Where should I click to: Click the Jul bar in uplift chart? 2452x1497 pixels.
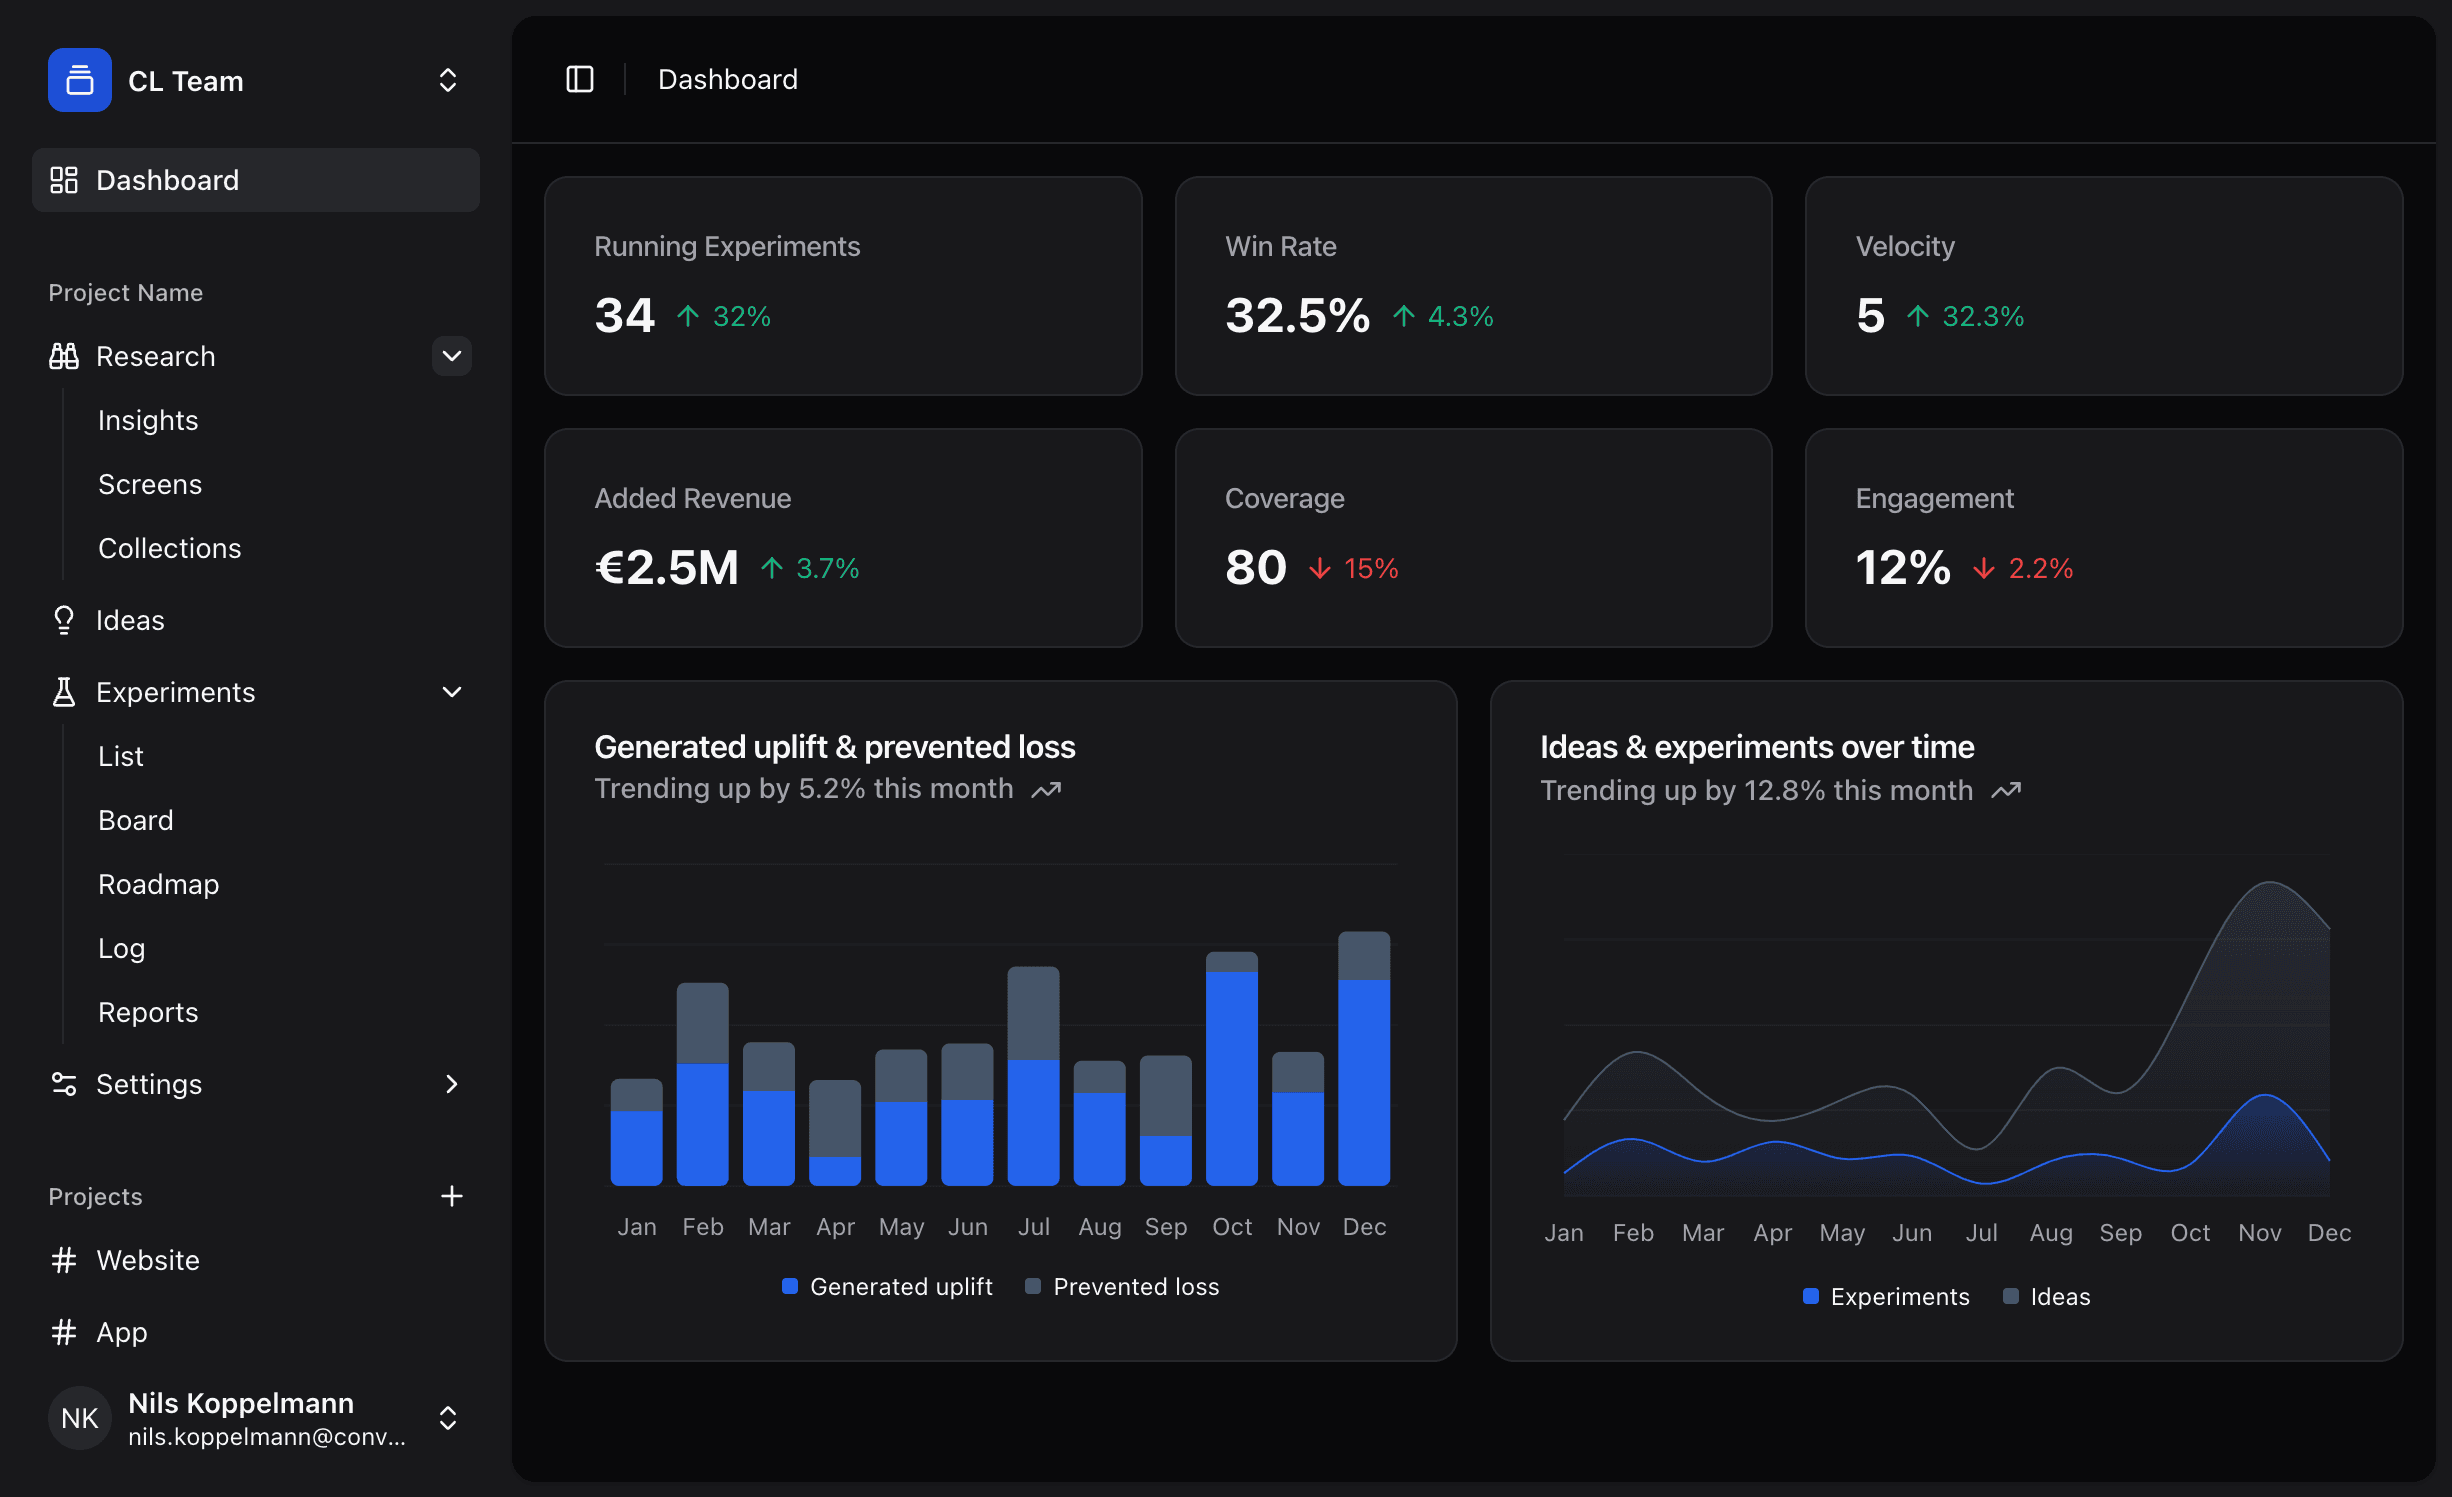[x=1033, y=1076]
